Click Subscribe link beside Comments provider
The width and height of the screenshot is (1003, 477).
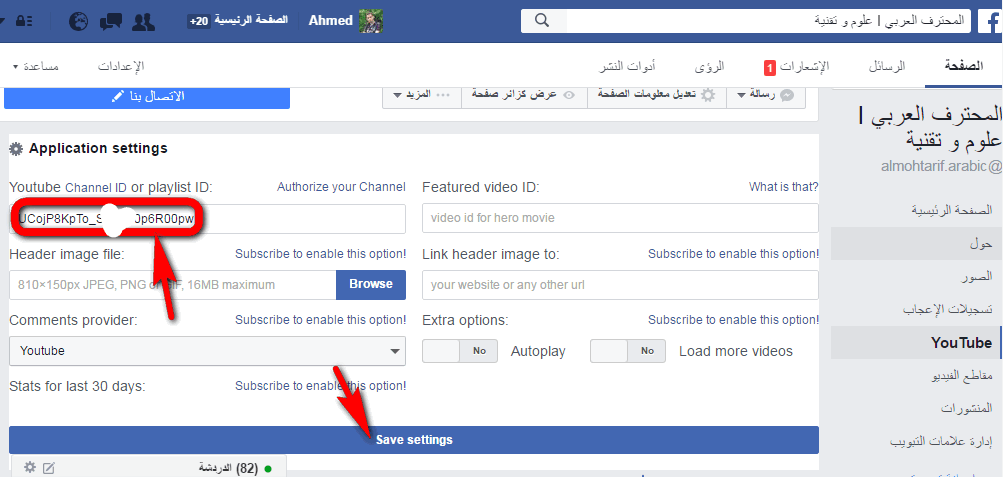coord(320,319)
